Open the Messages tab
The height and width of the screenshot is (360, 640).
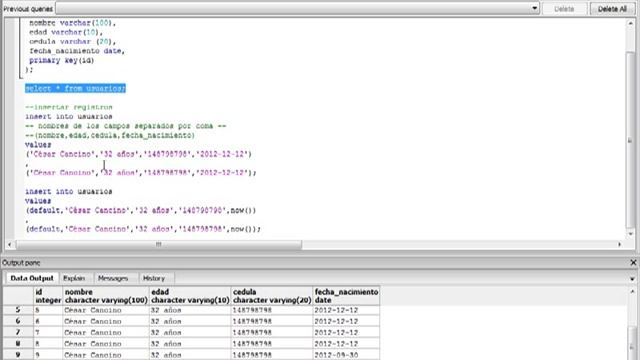tap(113, 278)
